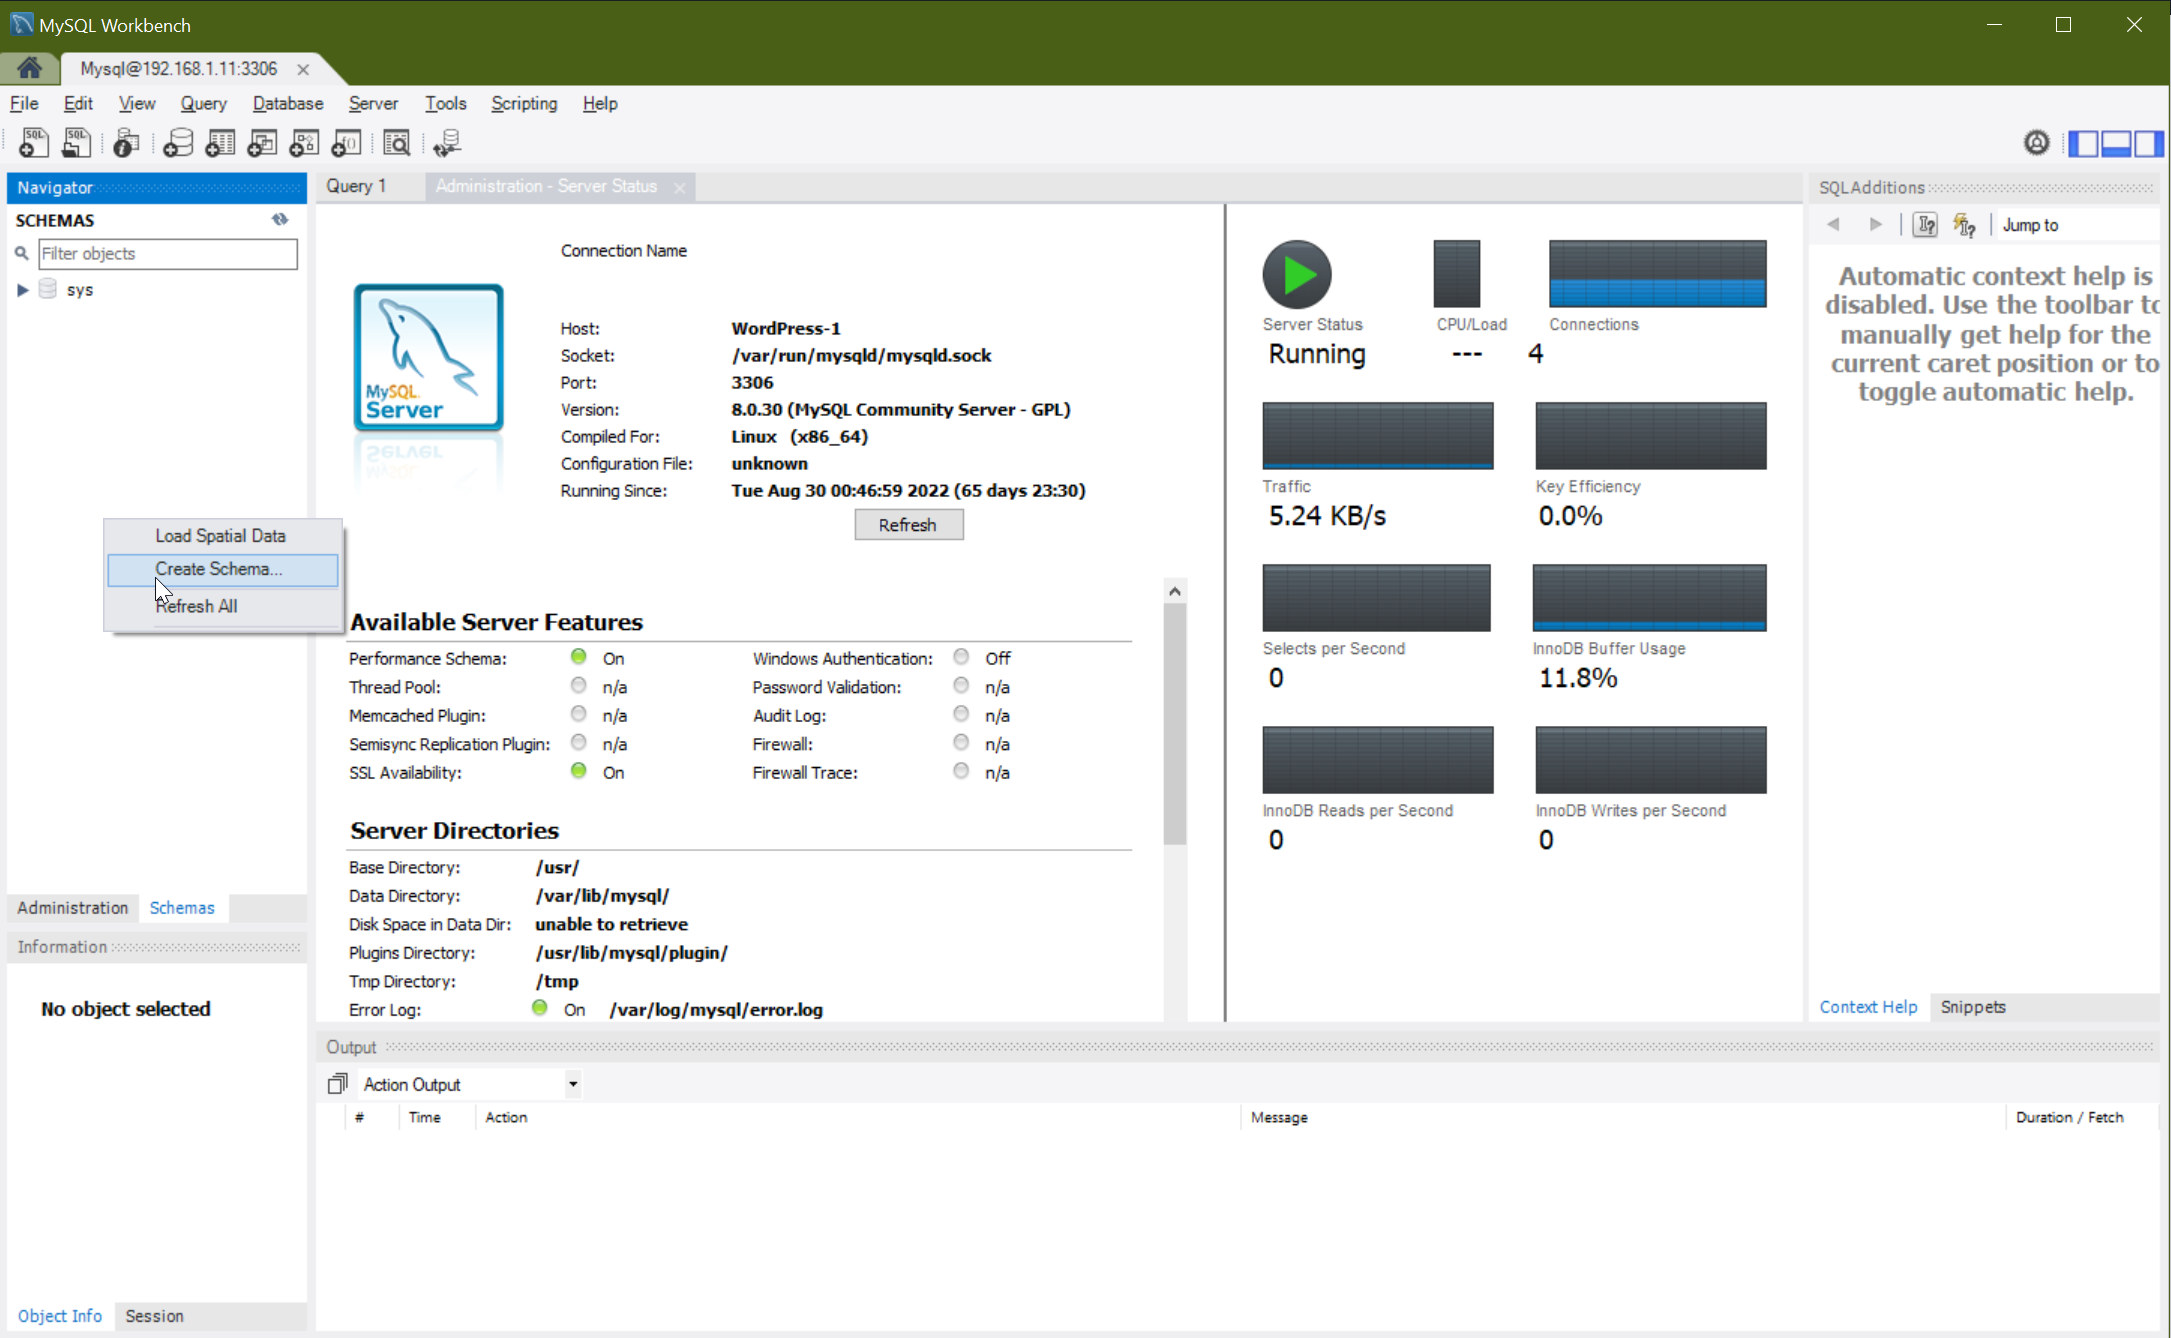Open the object inspector info icon
Image resolution: width=2171 pixels, height=1338 pixels.
125,143
